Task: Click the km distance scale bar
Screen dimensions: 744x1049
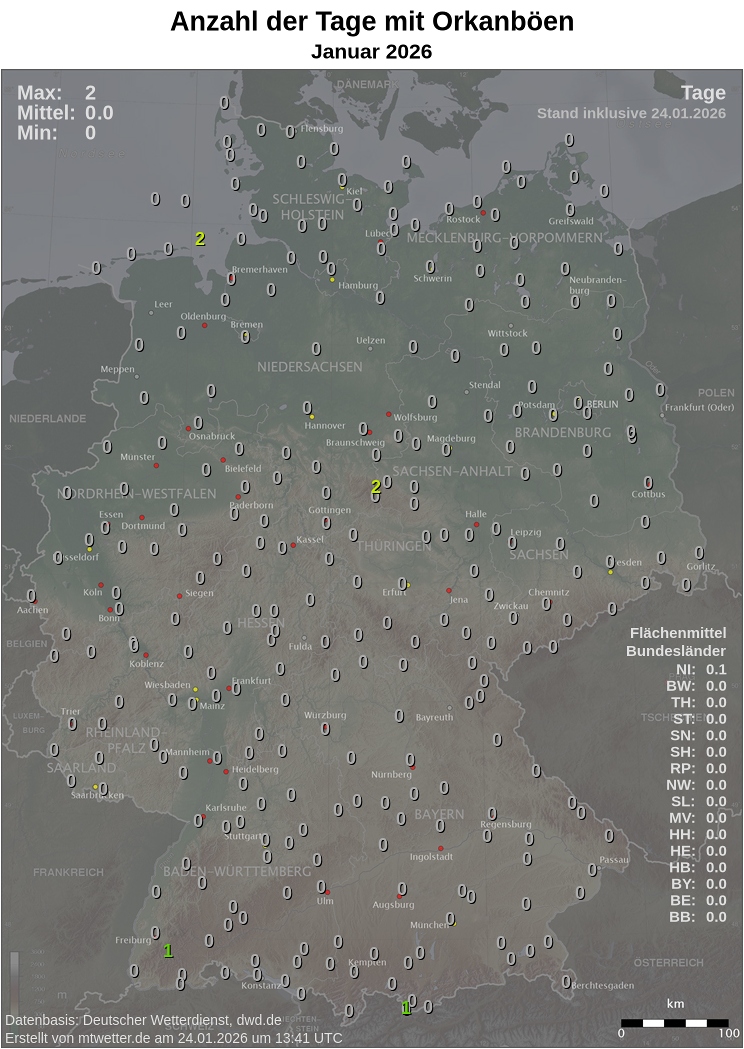Action: (x=675, y=1023)
